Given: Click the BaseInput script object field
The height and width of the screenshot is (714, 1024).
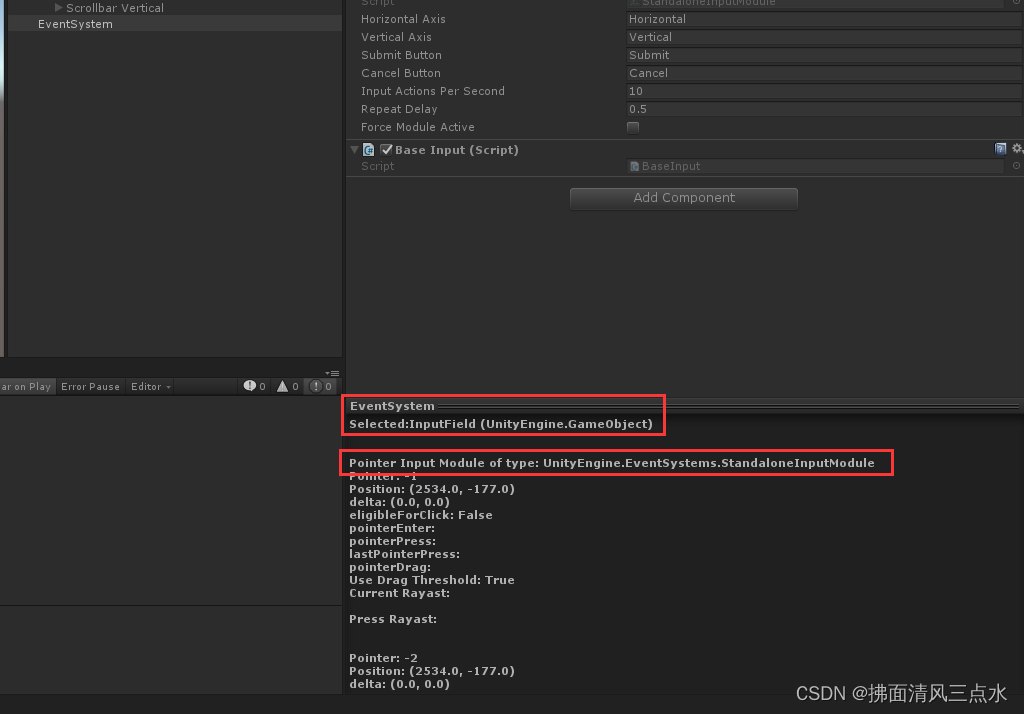Looking at the screenshot, I should 815,166.
